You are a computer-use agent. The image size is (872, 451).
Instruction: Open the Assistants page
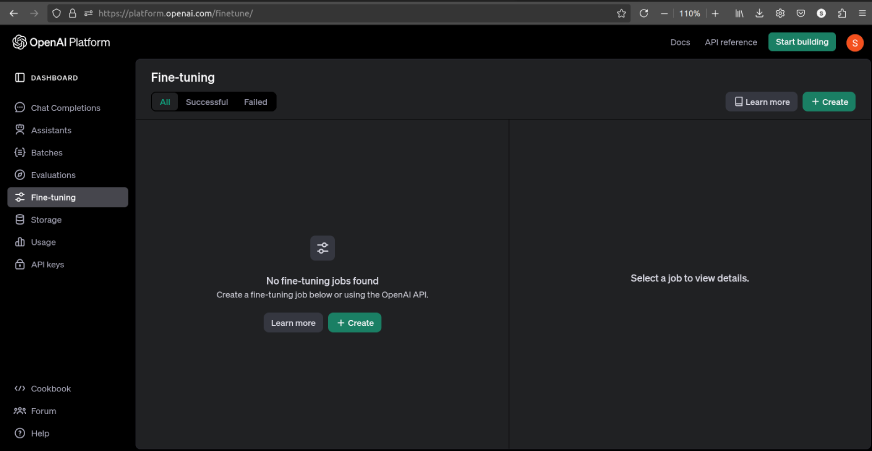[68, 130]
